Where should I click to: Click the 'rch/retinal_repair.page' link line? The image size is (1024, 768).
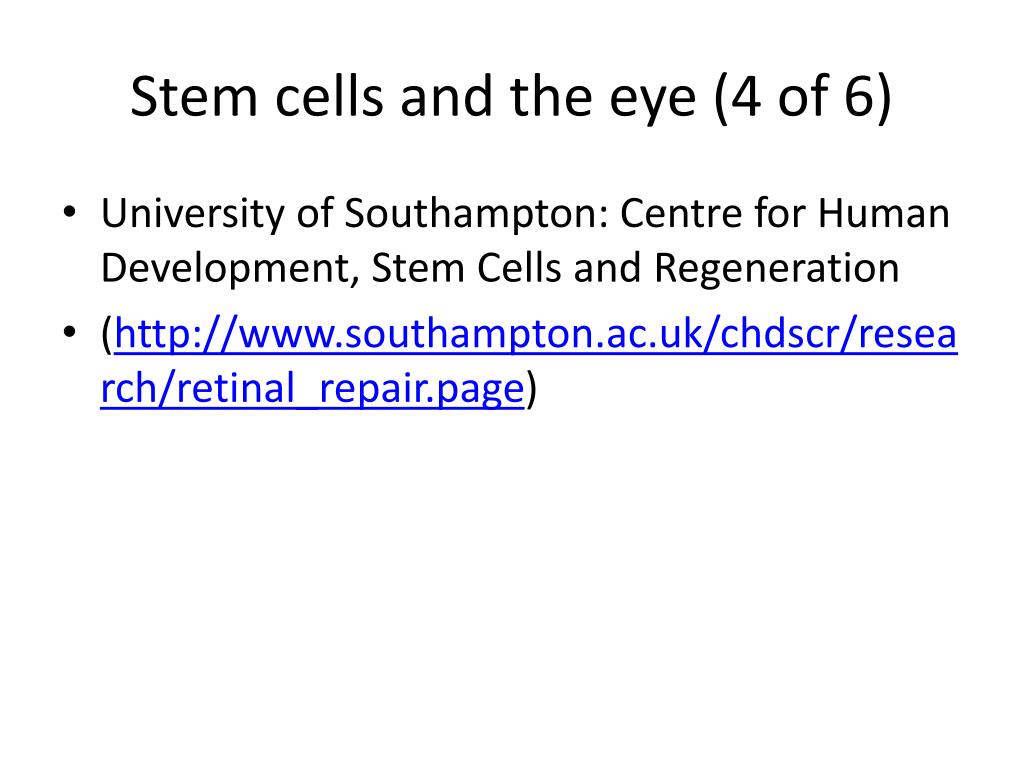coord(312,389)
